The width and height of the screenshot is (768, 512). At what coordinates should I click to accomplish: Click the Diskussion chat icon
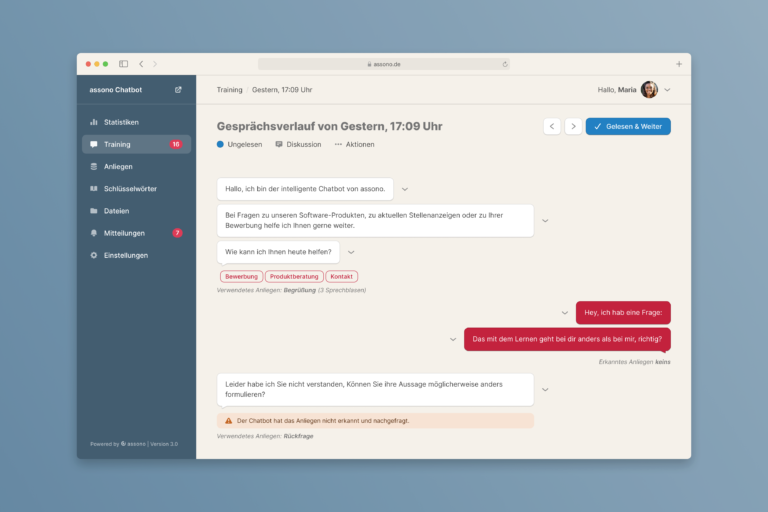click(279, 144)
